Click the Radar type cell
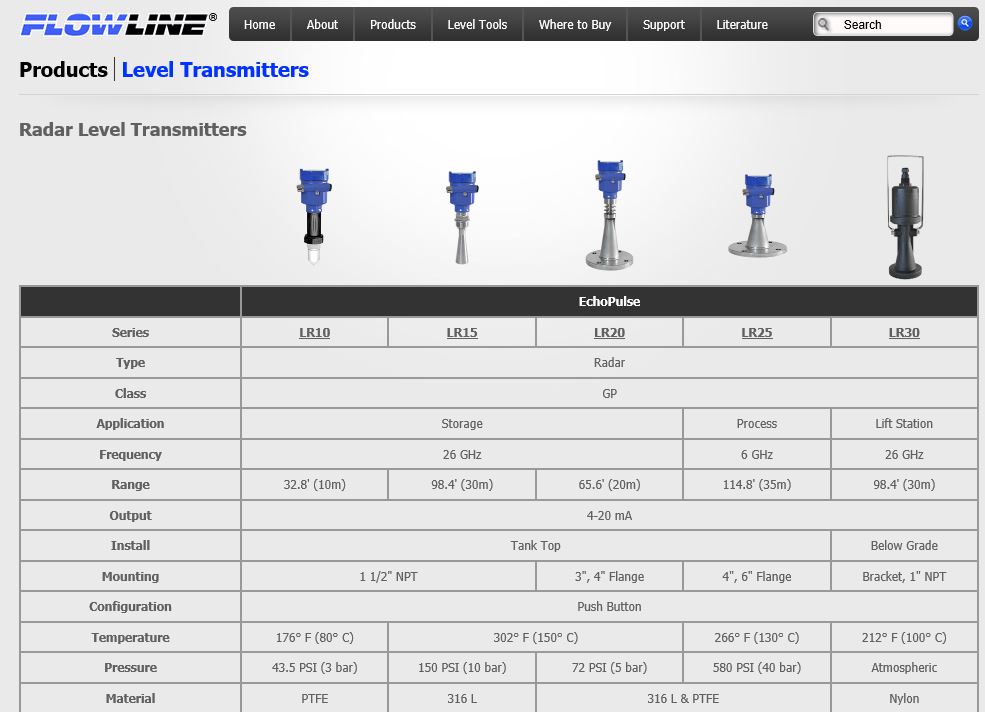This screenshot has width=985, height=712. click(609, 363)
